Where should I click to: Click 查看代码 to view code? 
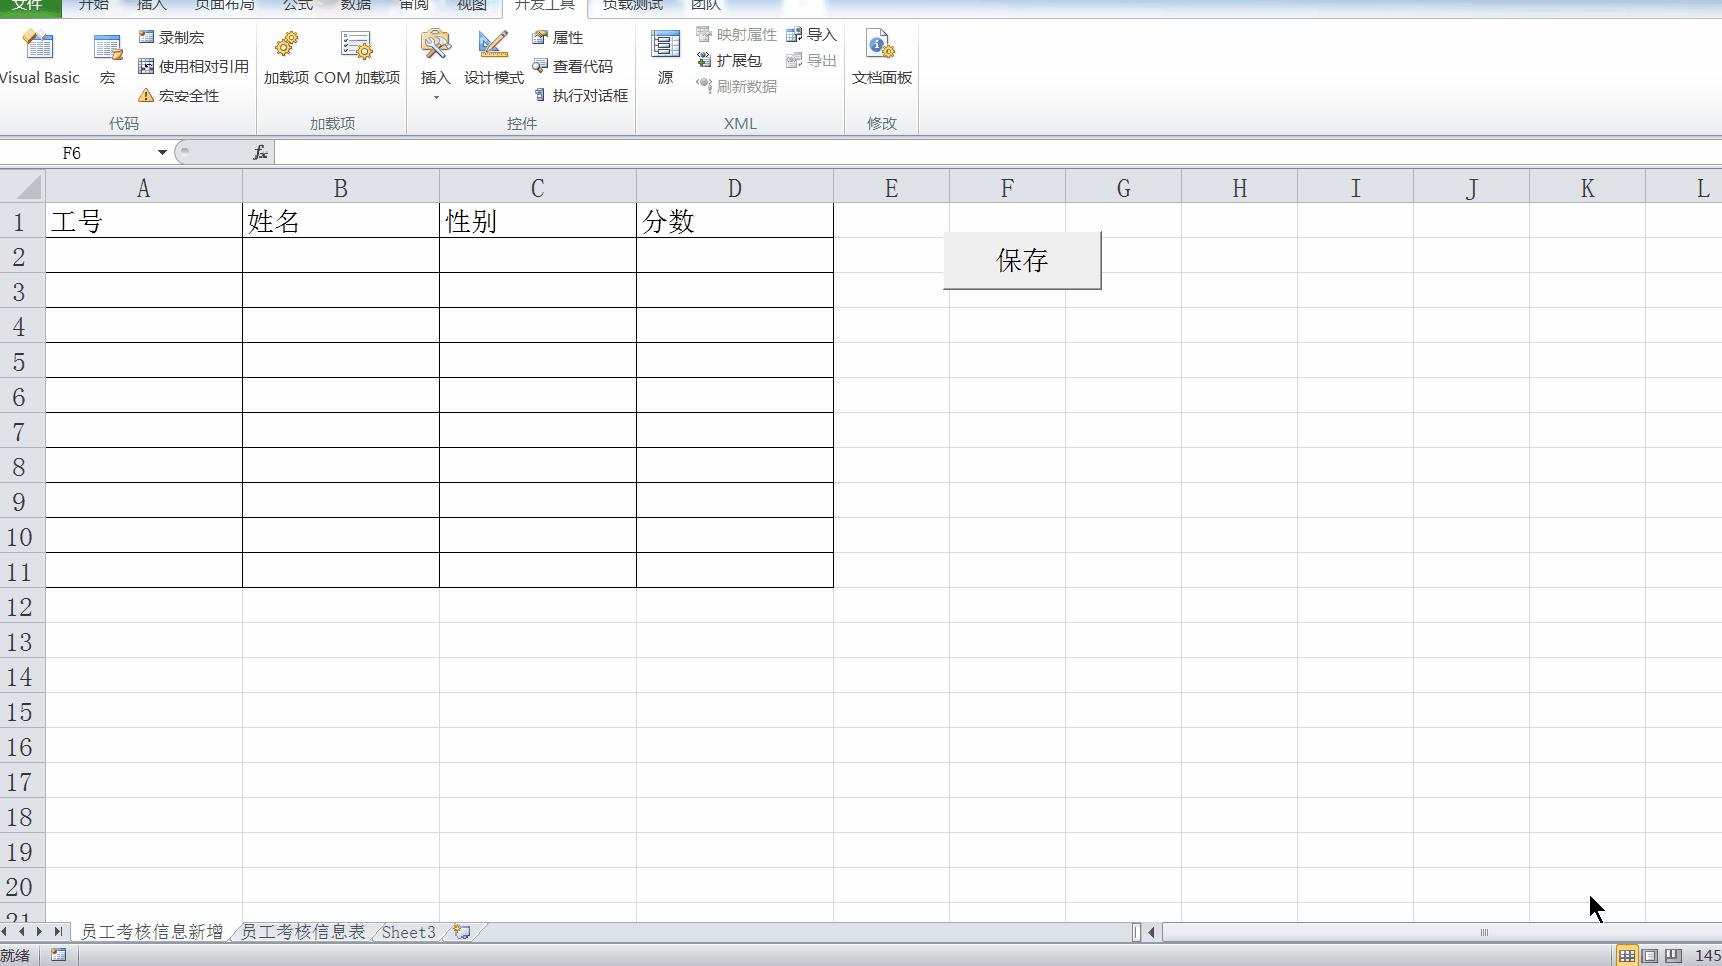pyautogui.click(x=575, y=66)
